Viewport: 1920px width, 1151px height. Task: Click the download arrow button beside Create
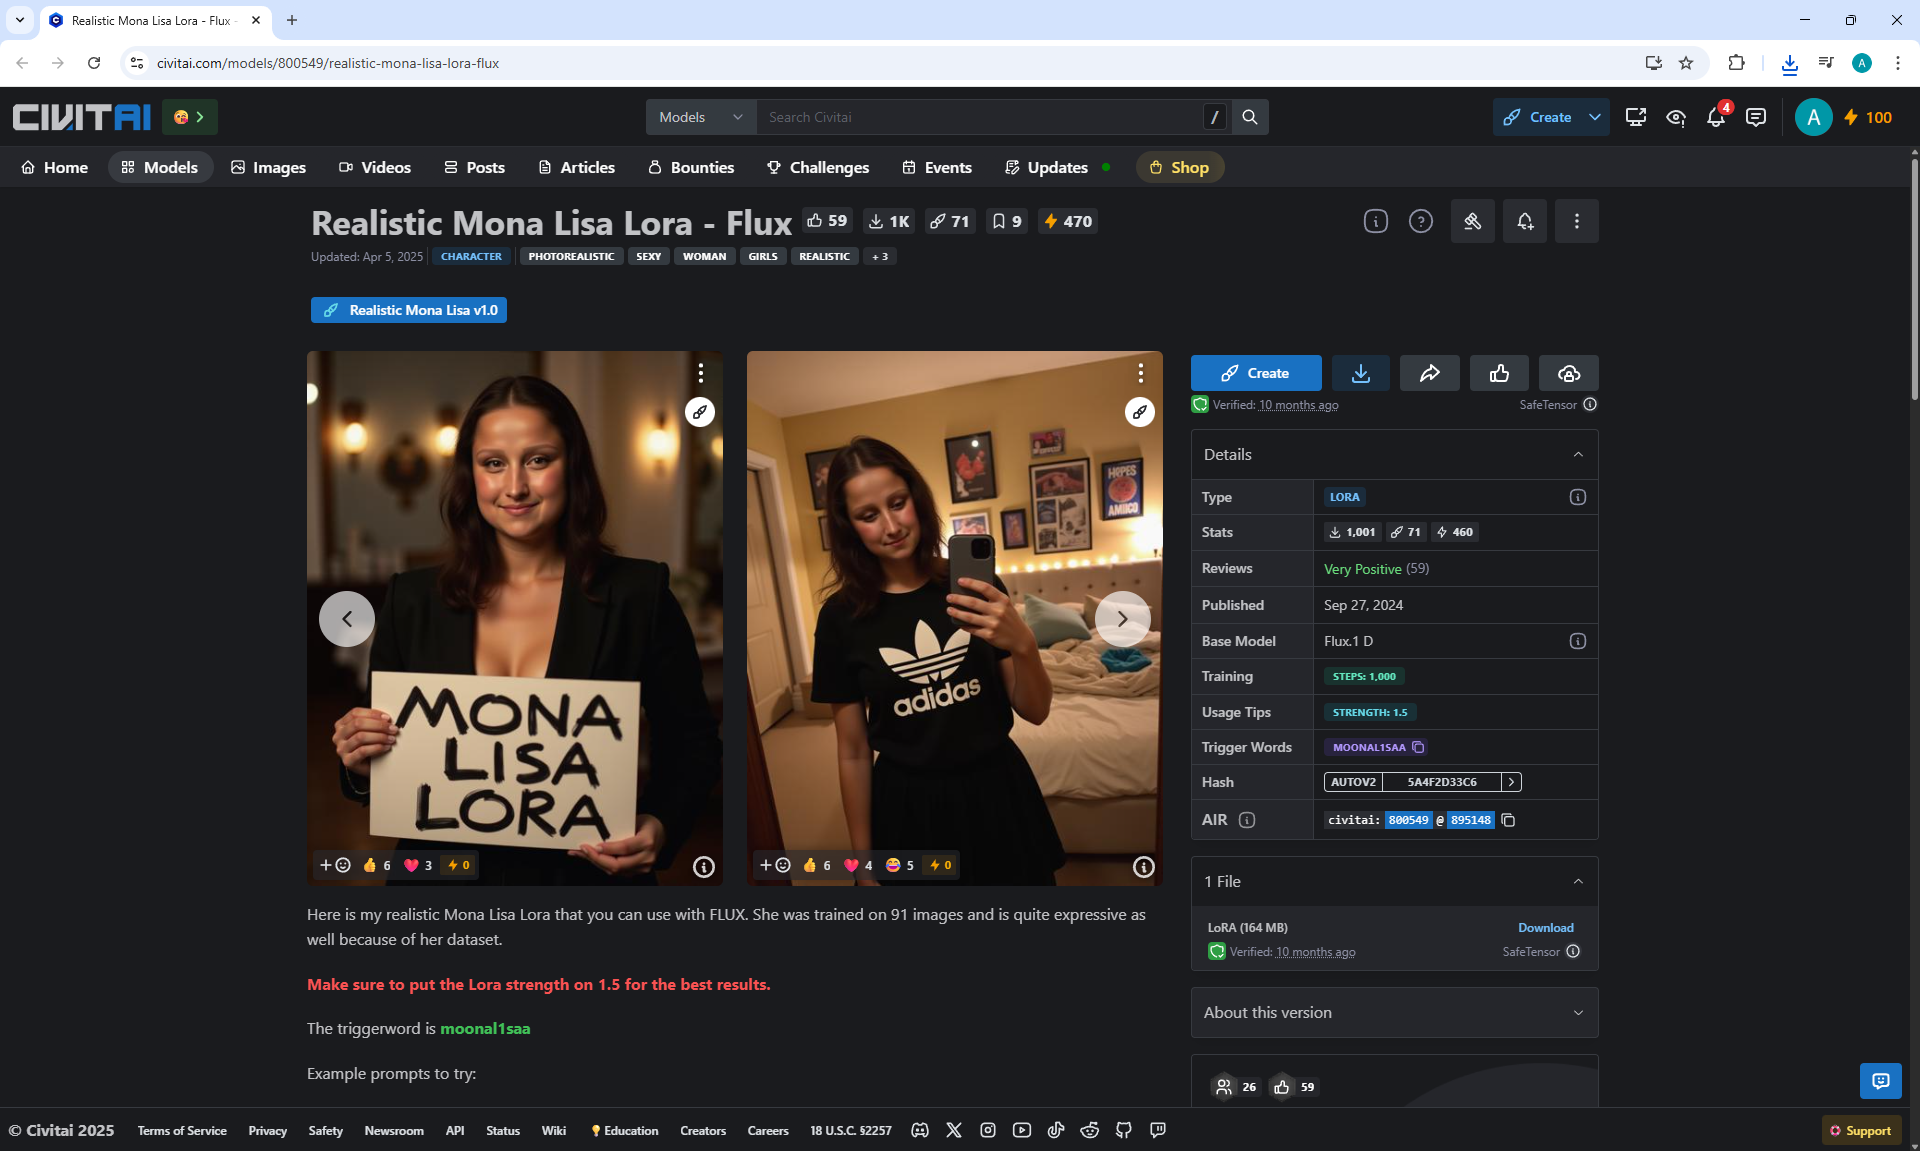coord(1360,373)
